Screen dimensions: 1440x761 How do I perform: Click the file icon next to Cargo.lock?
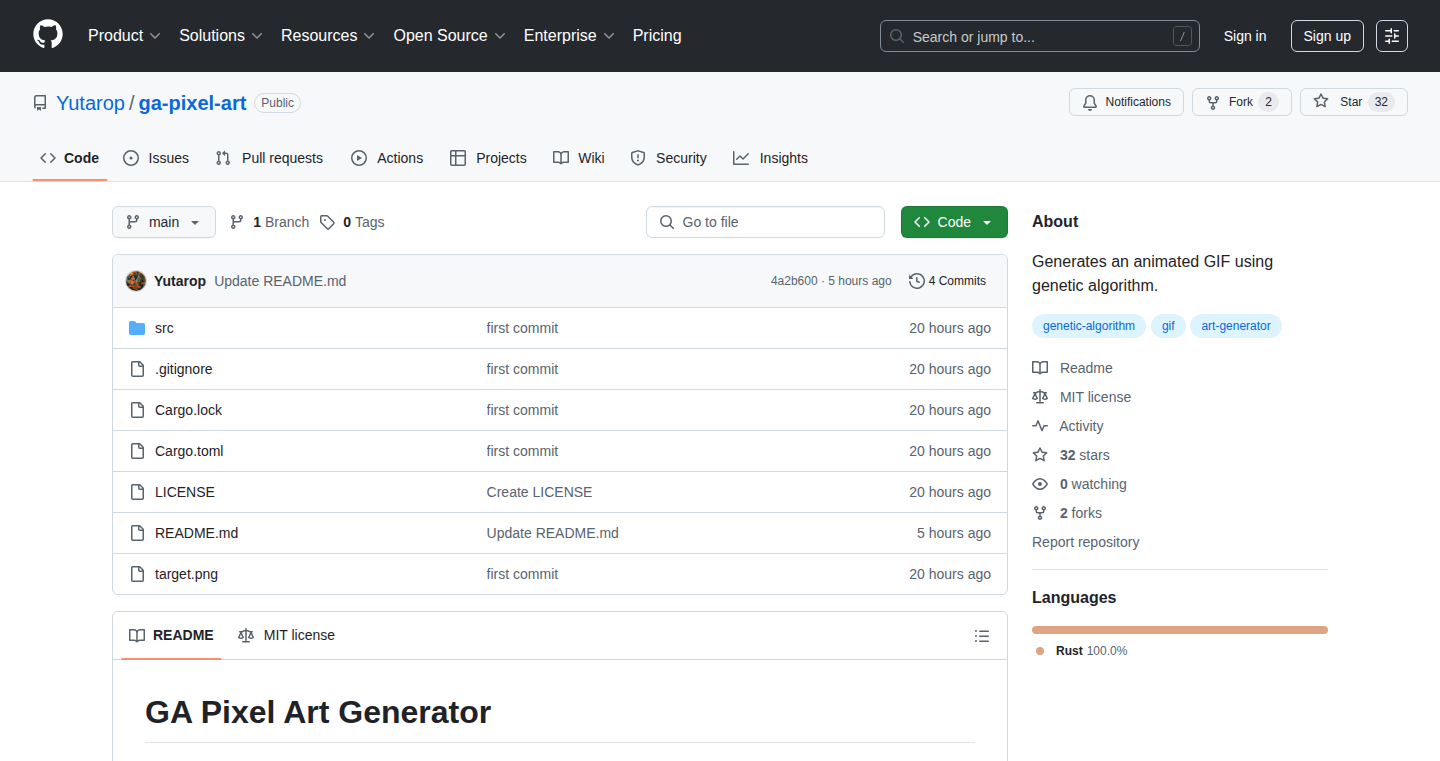[x=137, y=410]
